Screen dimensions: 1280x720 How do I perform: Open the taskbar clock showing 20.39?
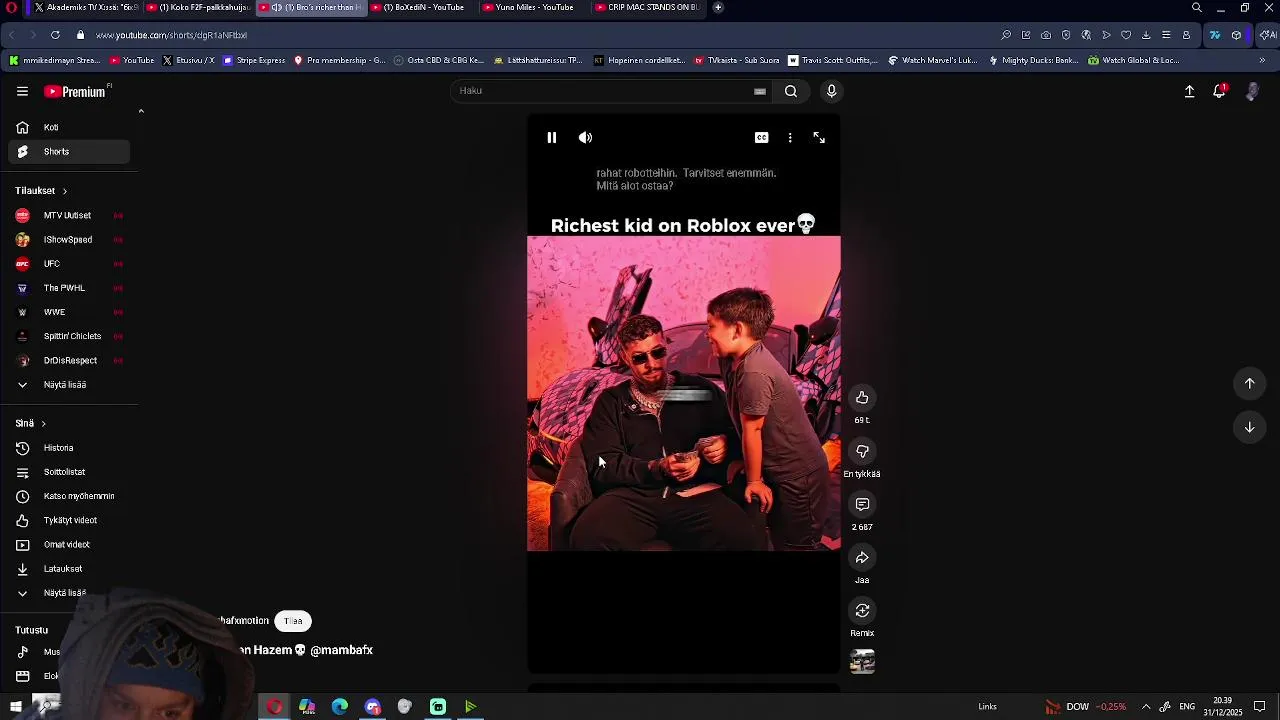1223,707
